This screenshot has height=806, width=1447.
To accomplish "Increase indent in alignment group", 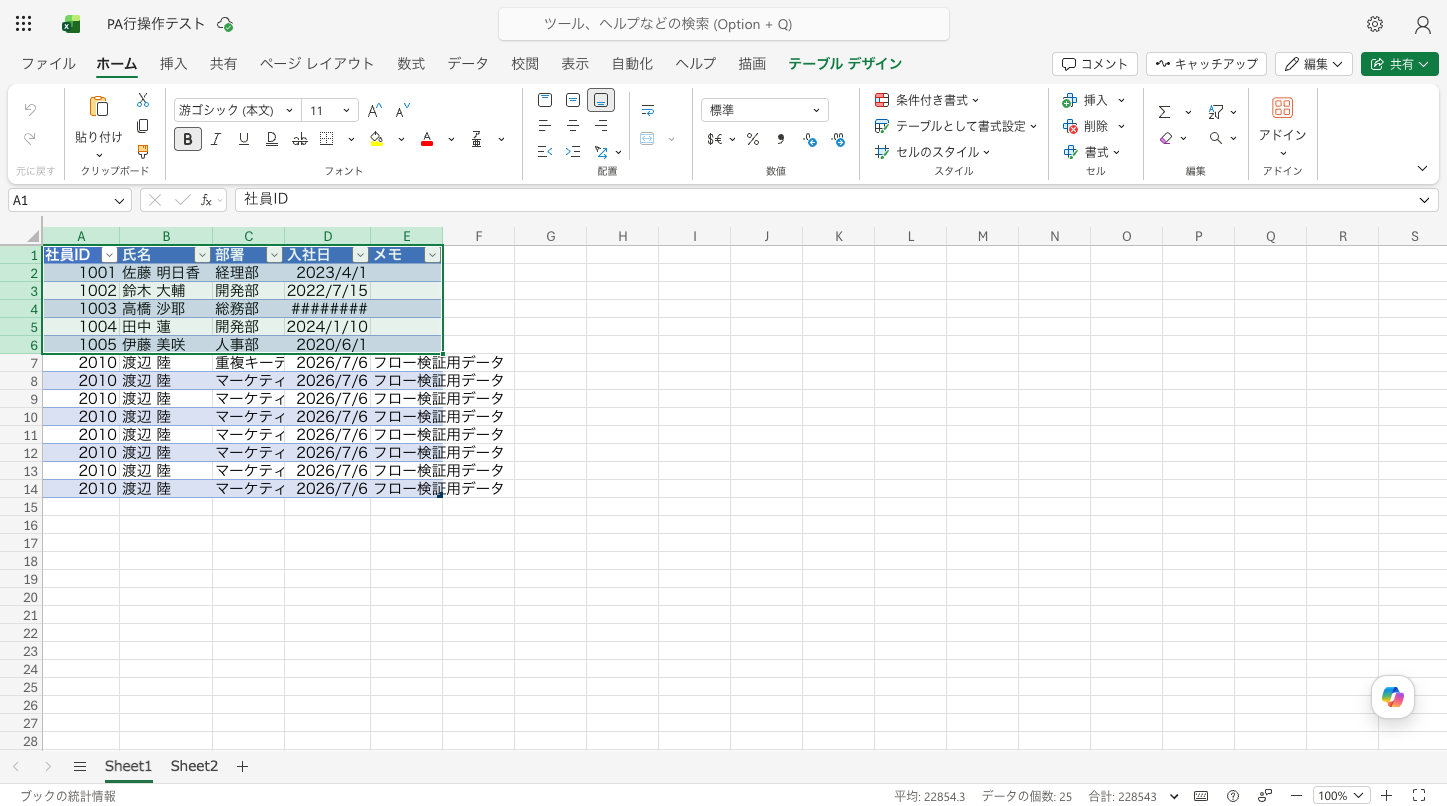I will (573, 152).
